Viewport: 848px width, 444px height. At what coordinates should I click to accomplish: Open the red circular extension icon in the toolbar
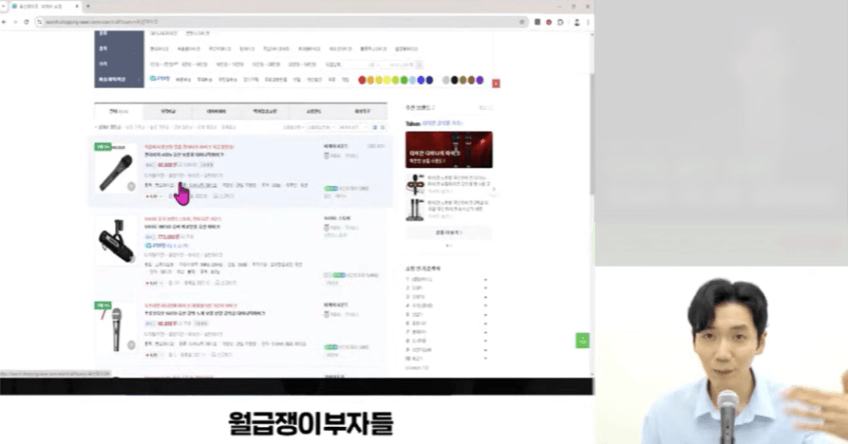[548, 22]
